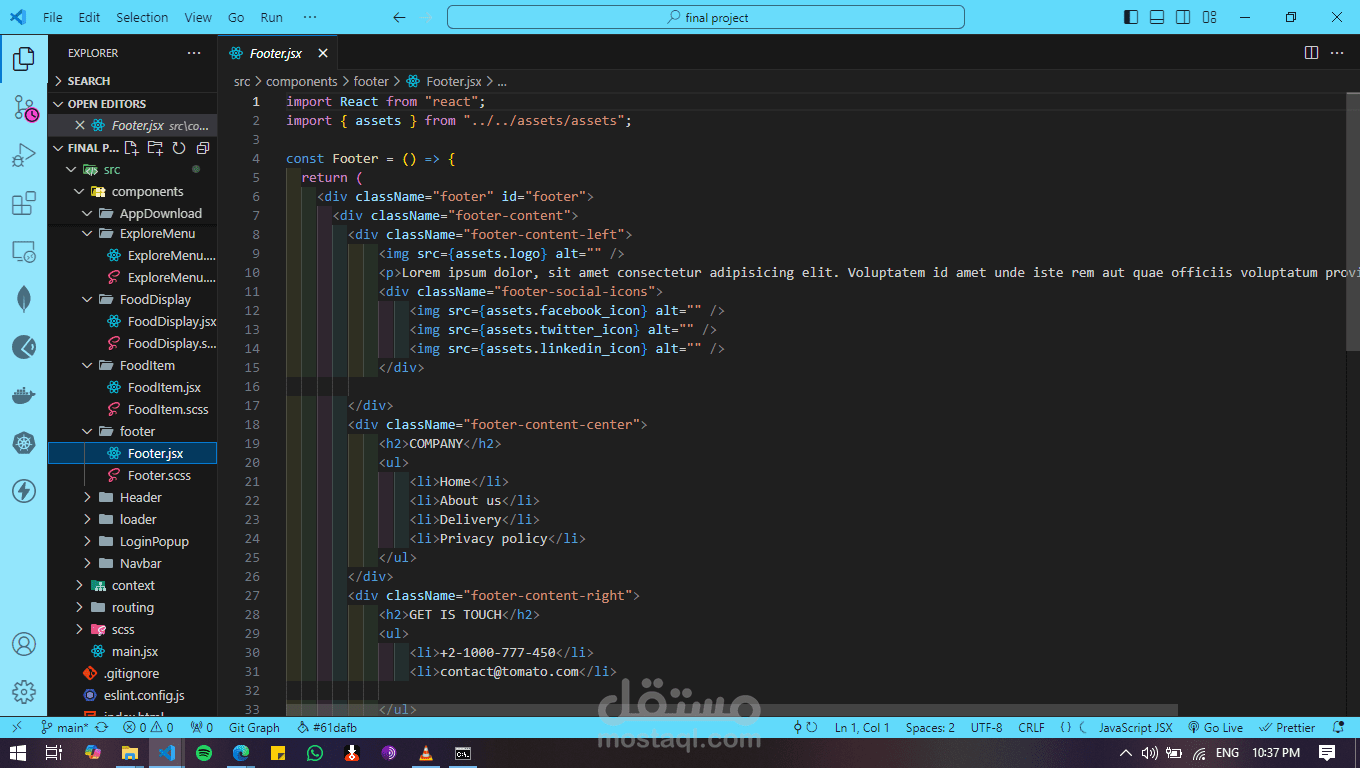This screenshot has width=1360, height=768.
Task: Toggle Prettier formatter in status bar
Action: [x=1289, y=728]
